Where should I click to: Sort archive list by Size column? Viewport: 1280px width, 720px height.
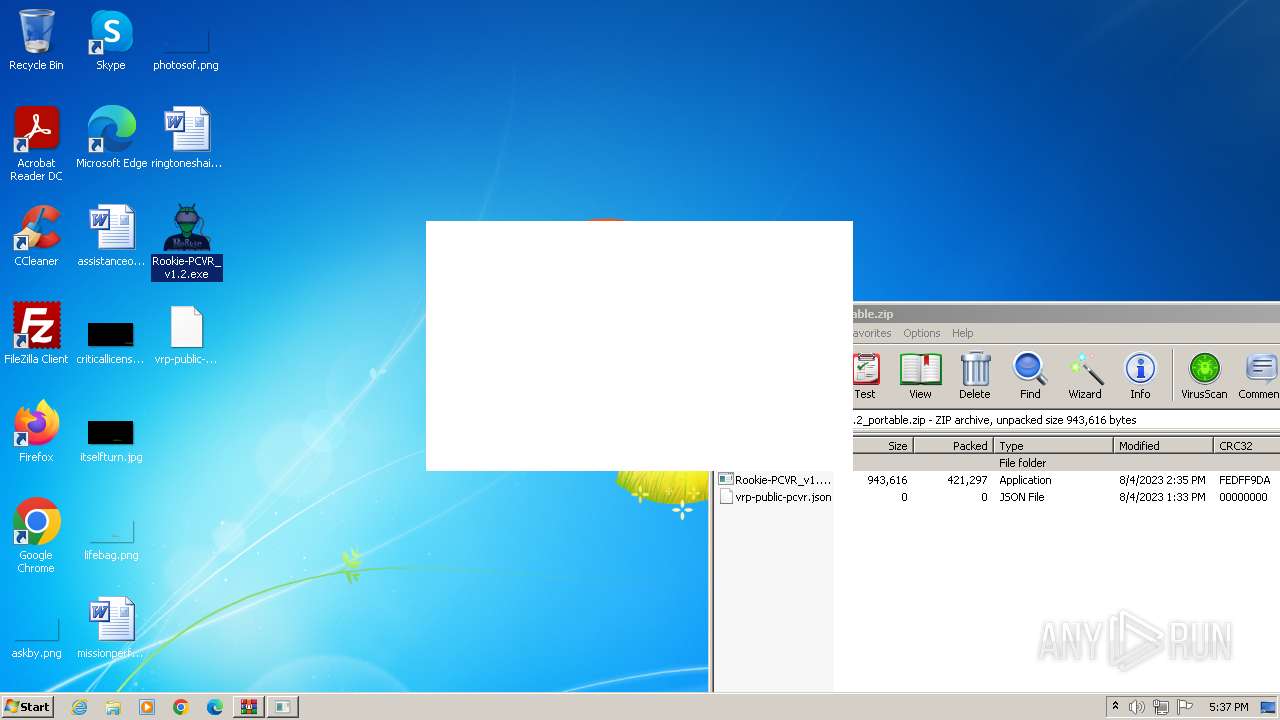882,446
